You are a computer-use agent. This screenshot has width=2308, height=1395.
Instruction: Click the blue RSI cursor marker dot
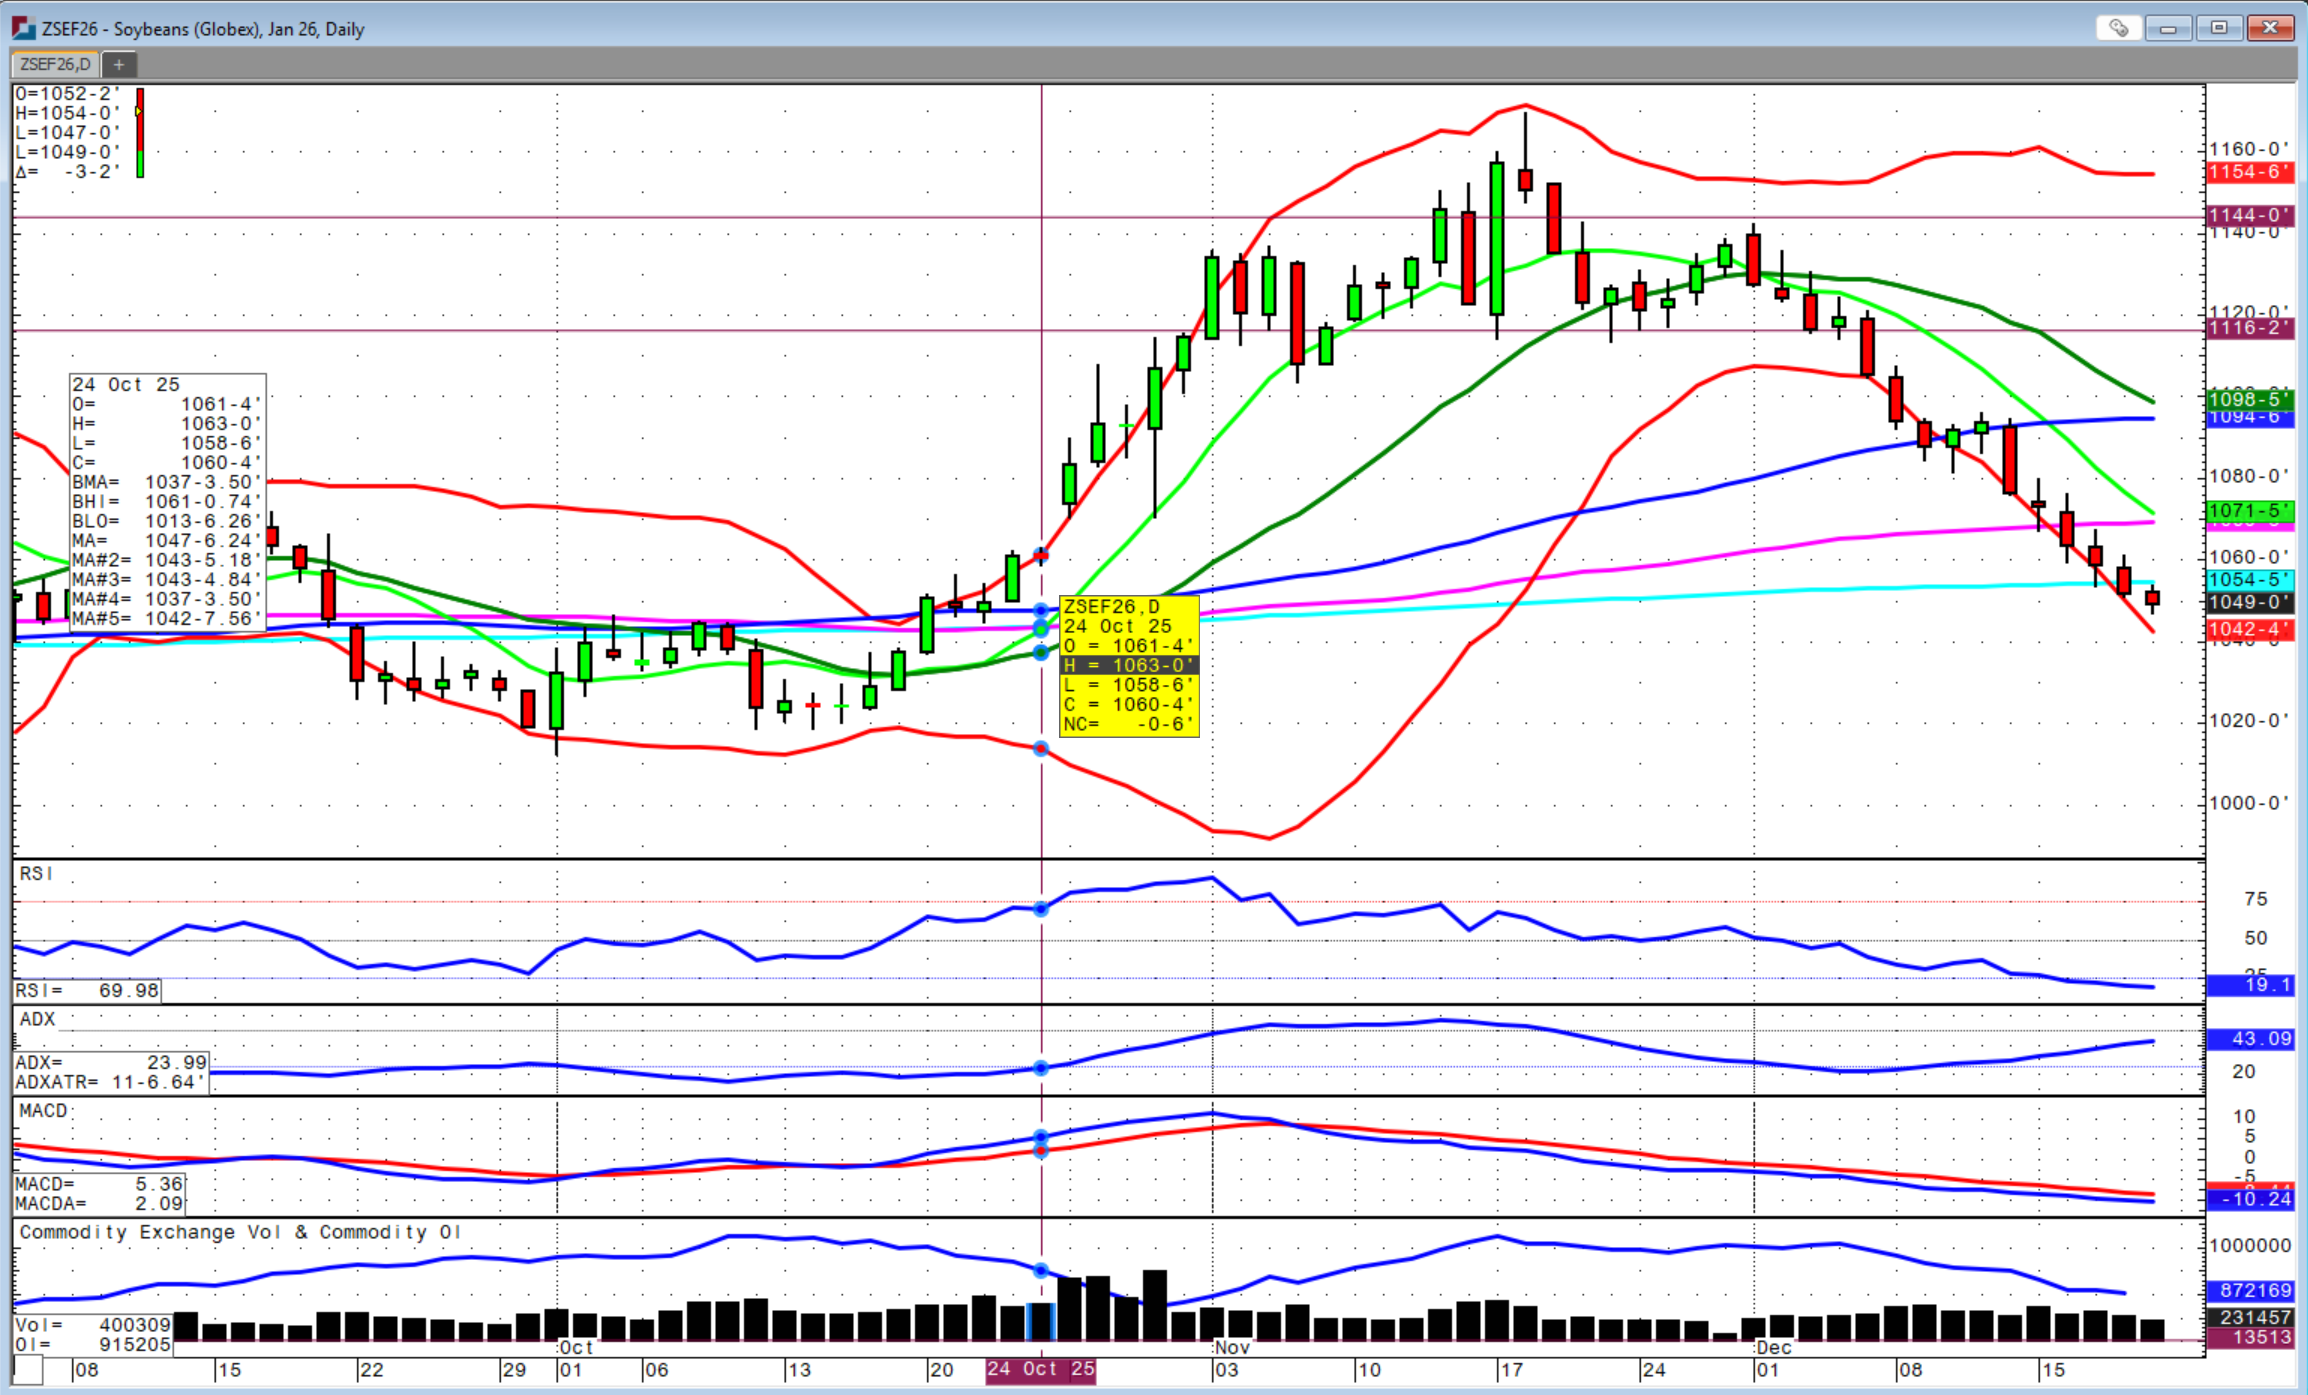click(x=1041, y=909)
